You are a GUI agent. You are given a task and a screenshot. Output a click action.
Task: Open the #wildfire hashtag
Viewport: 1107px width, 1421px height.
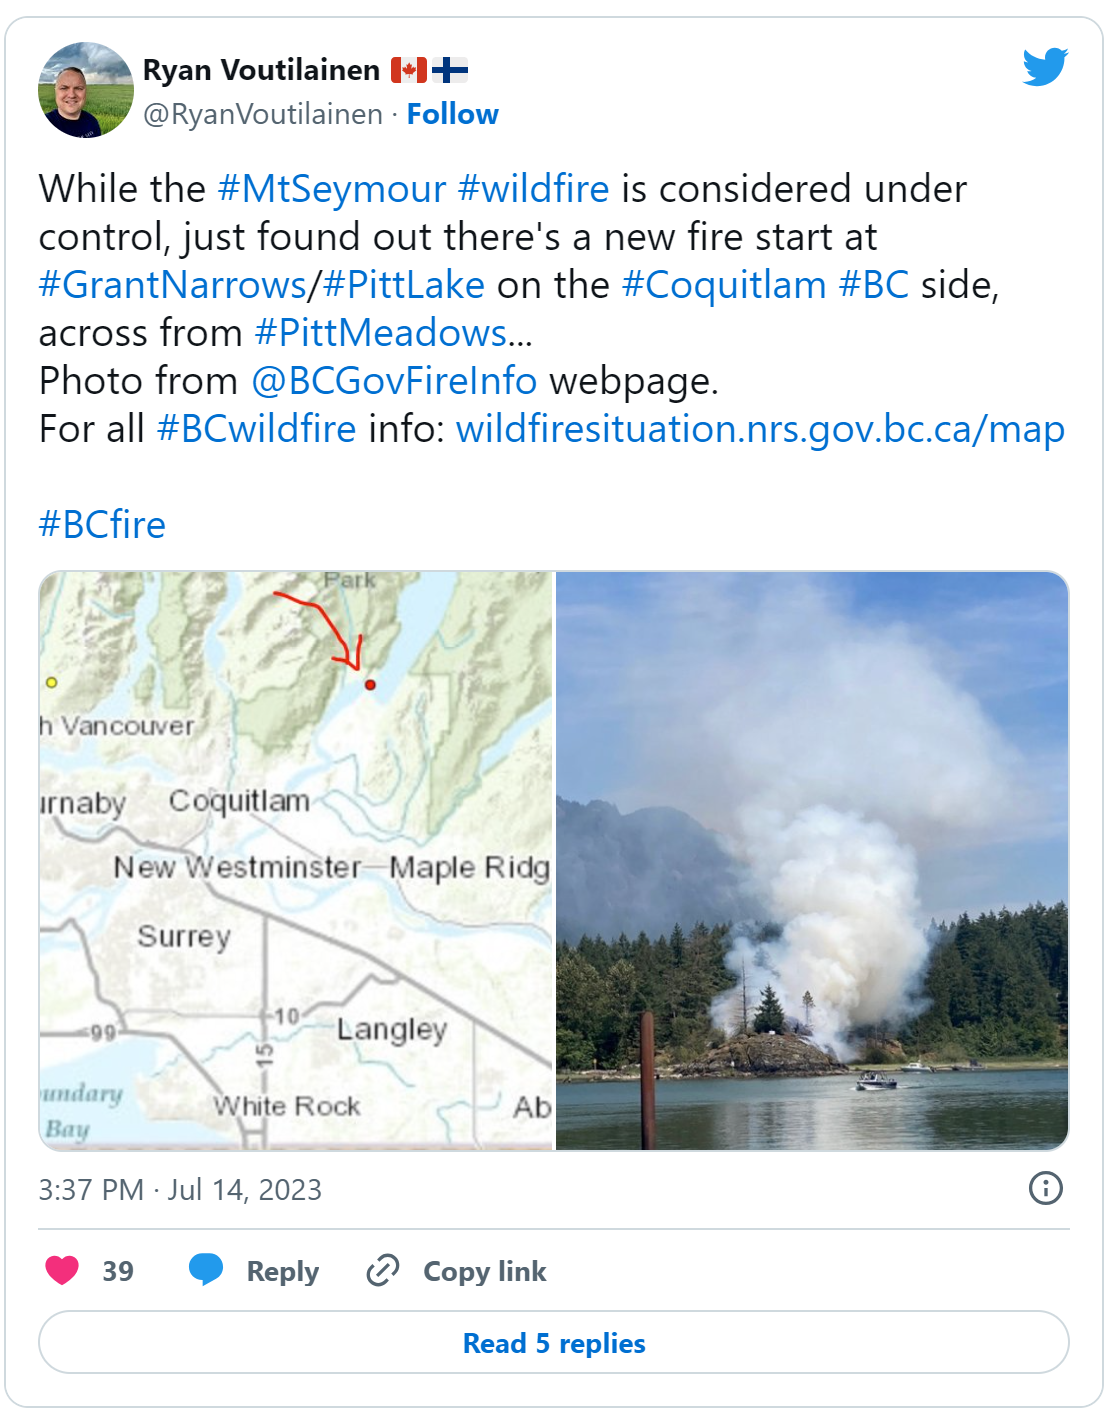533,189
